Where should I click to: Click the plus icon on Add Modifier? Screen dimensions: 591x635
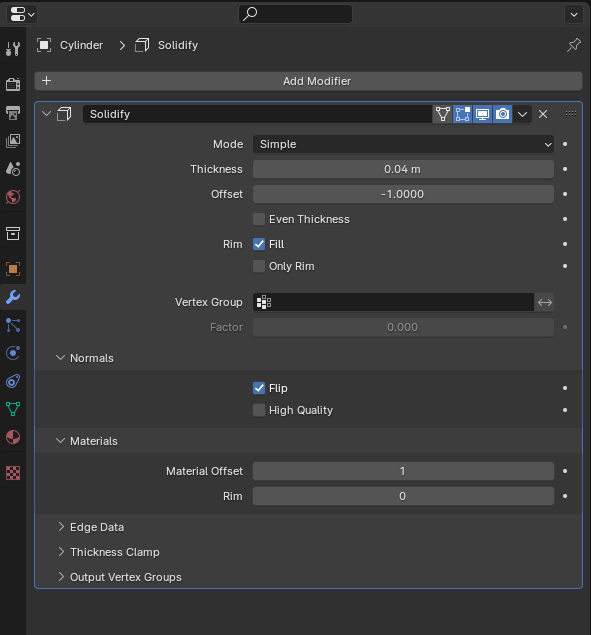pyautogui.click(x=47, y=81)
